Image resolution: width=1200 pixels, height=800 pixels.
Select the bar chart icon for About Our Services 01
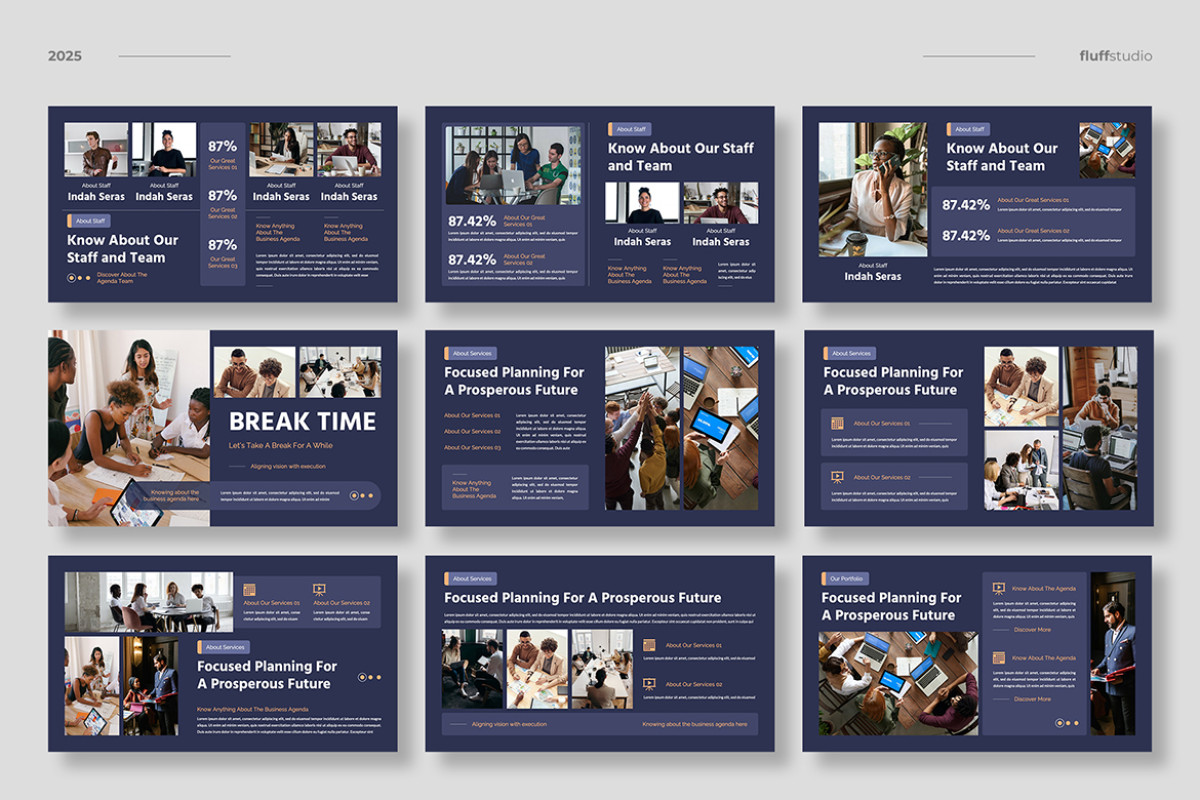tap(837, 422)
